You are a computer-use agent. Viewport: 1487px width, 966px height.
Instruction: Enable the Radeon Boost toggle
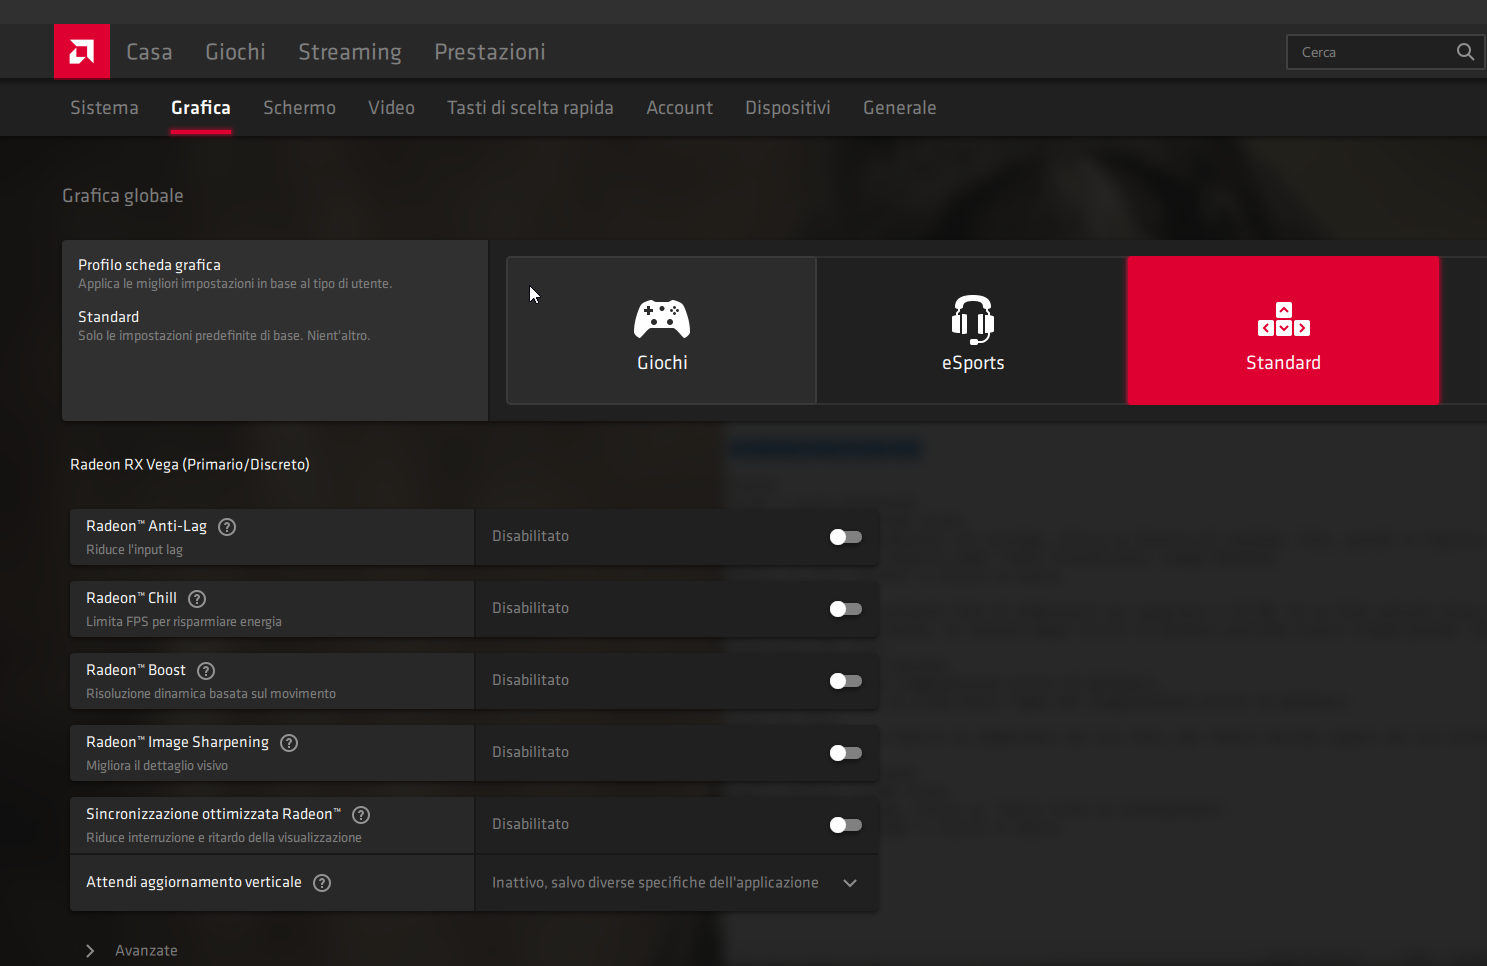[846, 681]
